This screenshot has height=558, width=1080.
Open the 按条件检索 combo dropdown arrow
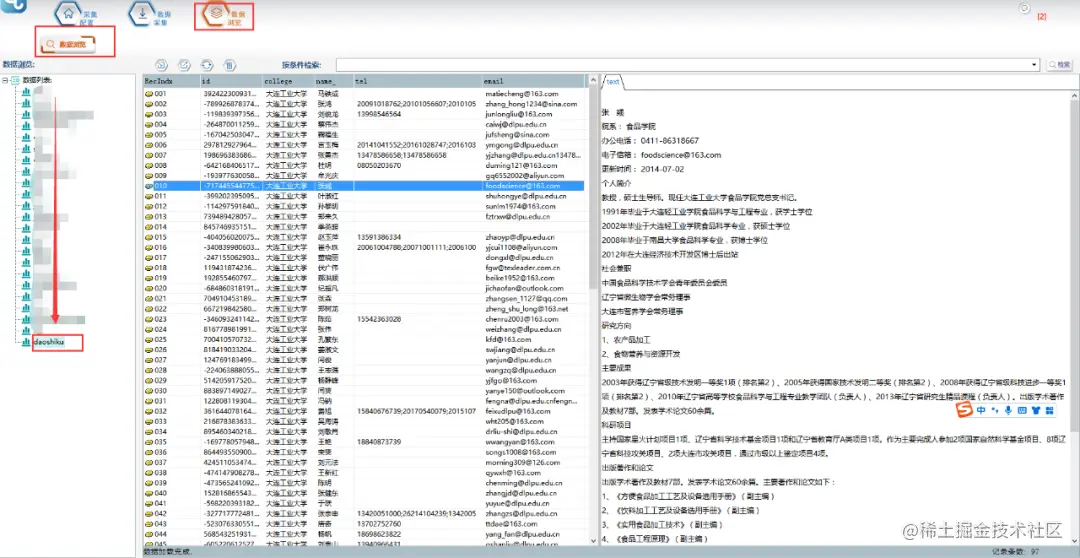coord(1035,65)
